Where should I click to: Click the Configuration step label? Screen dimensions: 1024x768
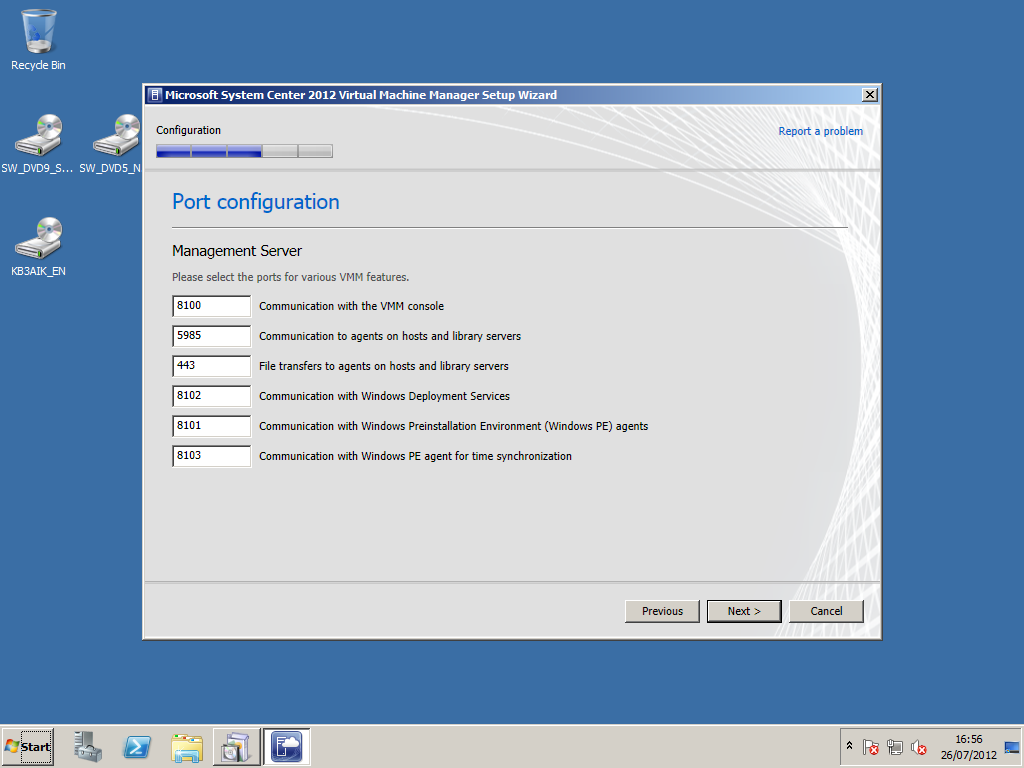click(188, 130)
